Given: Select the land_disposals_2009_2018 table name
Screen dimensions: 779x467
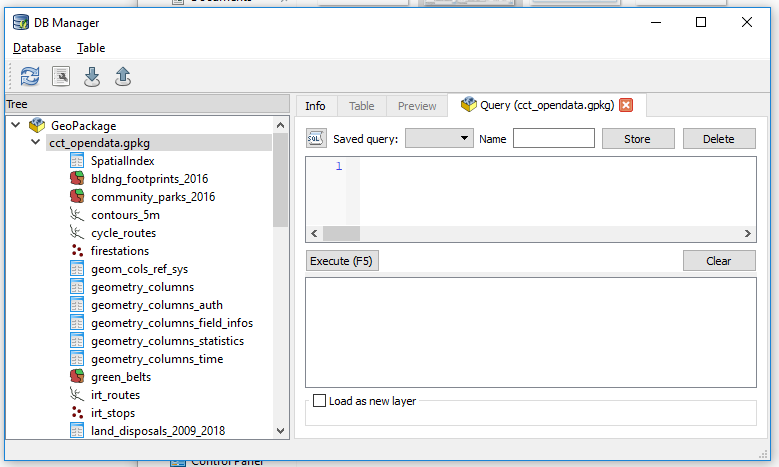Looking at the screenshot, I should coord(158,431).
